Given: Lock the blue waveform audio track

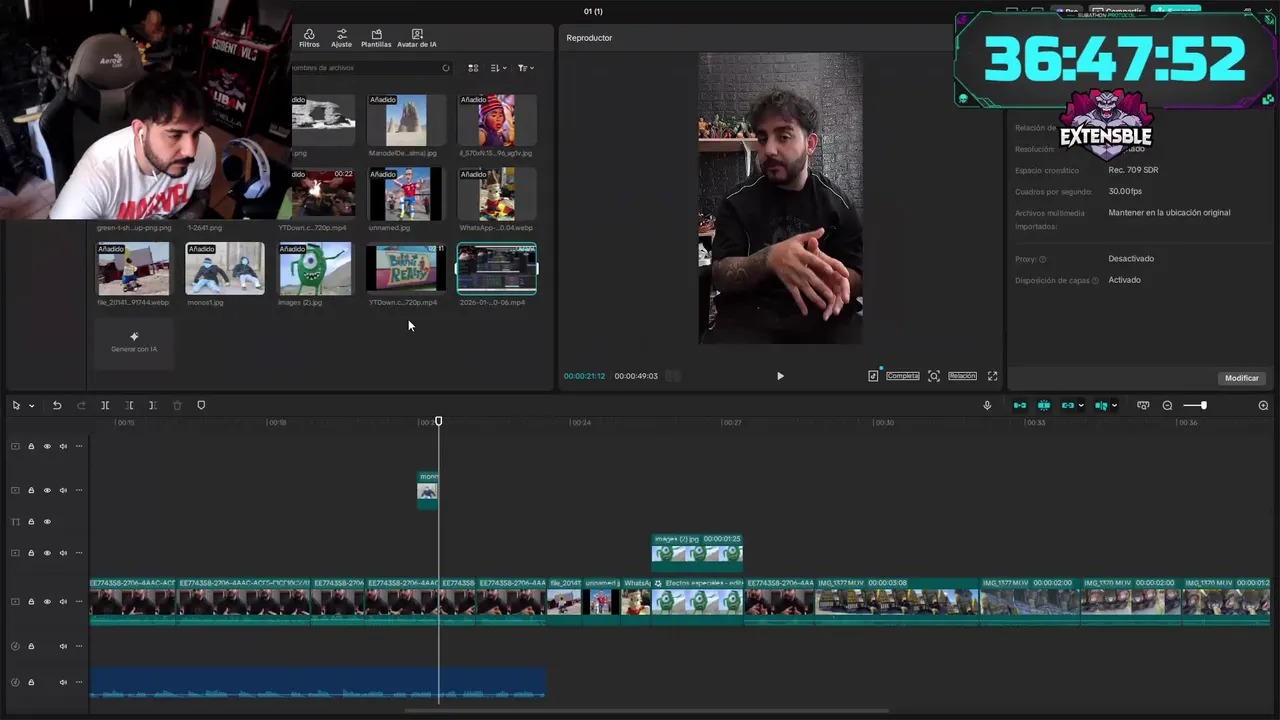Looking at the screenshot, I should pyautogui.click(x=31, y=682).
